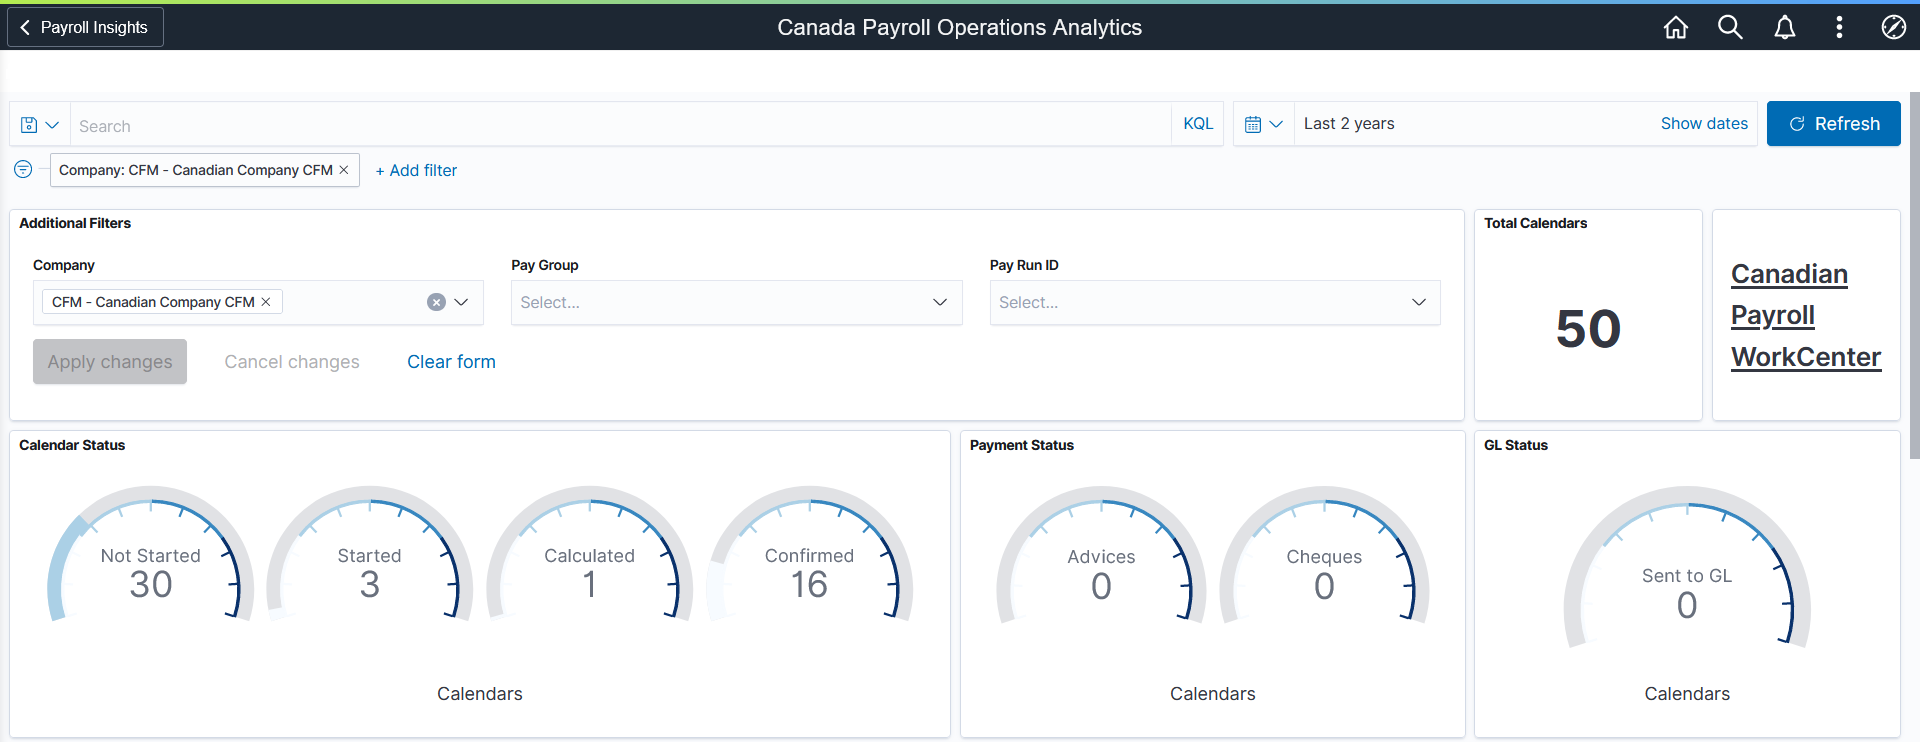Open the Actions three-dot menu

pyautogui.click(x=1839, y=27)
